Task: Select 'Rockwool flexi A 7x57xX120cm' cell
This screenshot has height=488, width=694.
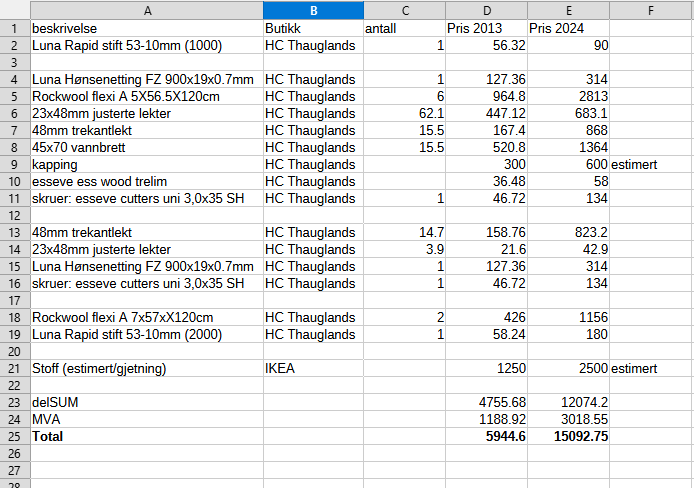Action: (147, 317)
